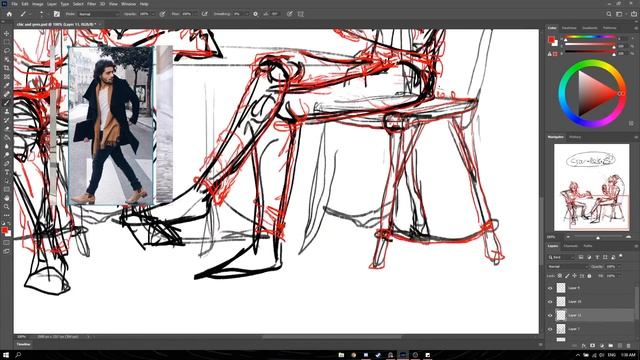Add layer style fx icon
This screenshot has width=640, height=360.
tap(584, 346)
